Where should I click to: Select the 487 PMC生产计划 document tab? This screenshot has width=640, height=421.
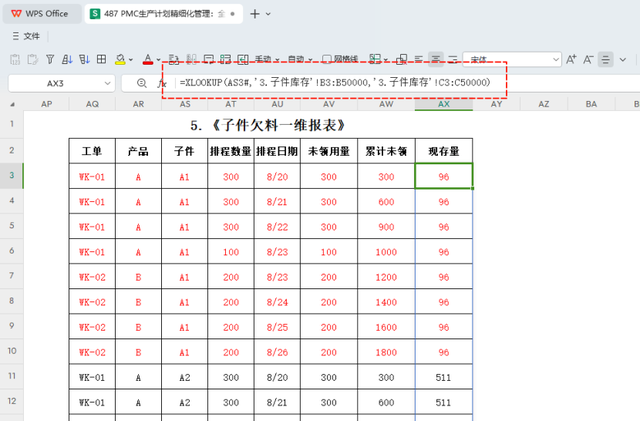point(164,13)
